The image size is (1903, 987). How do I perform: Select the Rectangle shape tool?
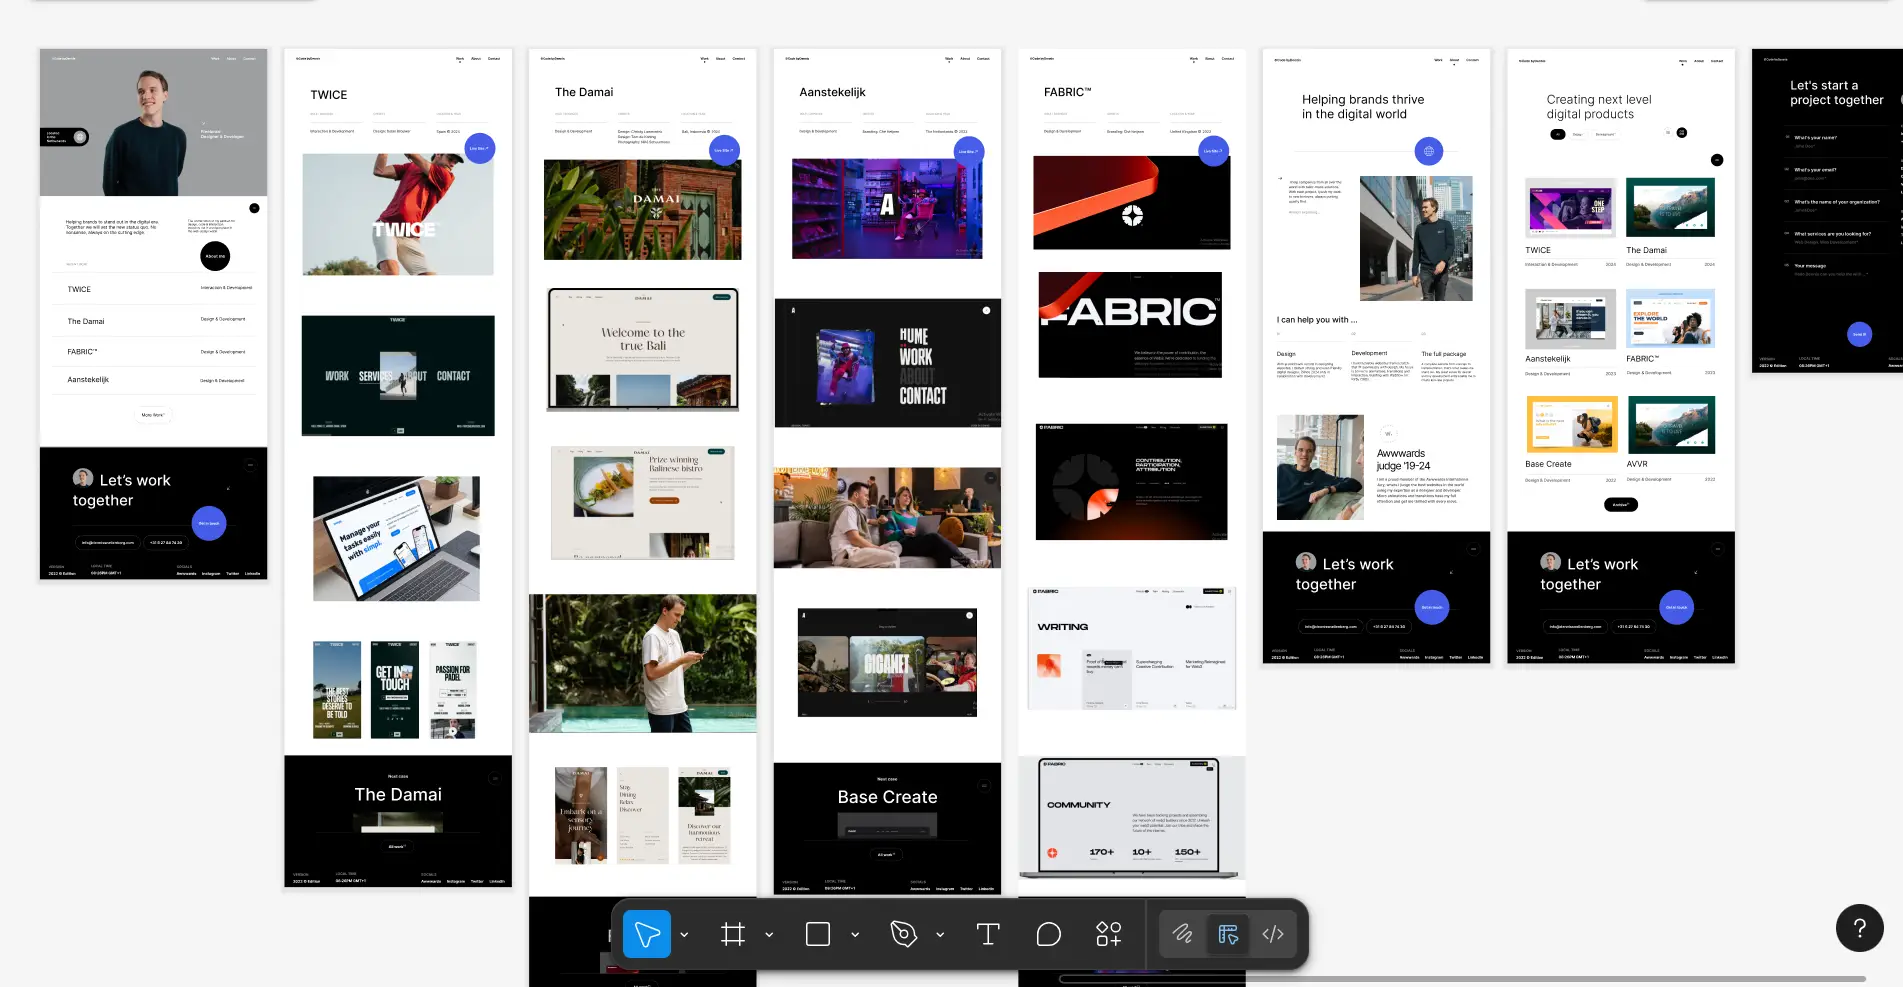tap(818, 934)
